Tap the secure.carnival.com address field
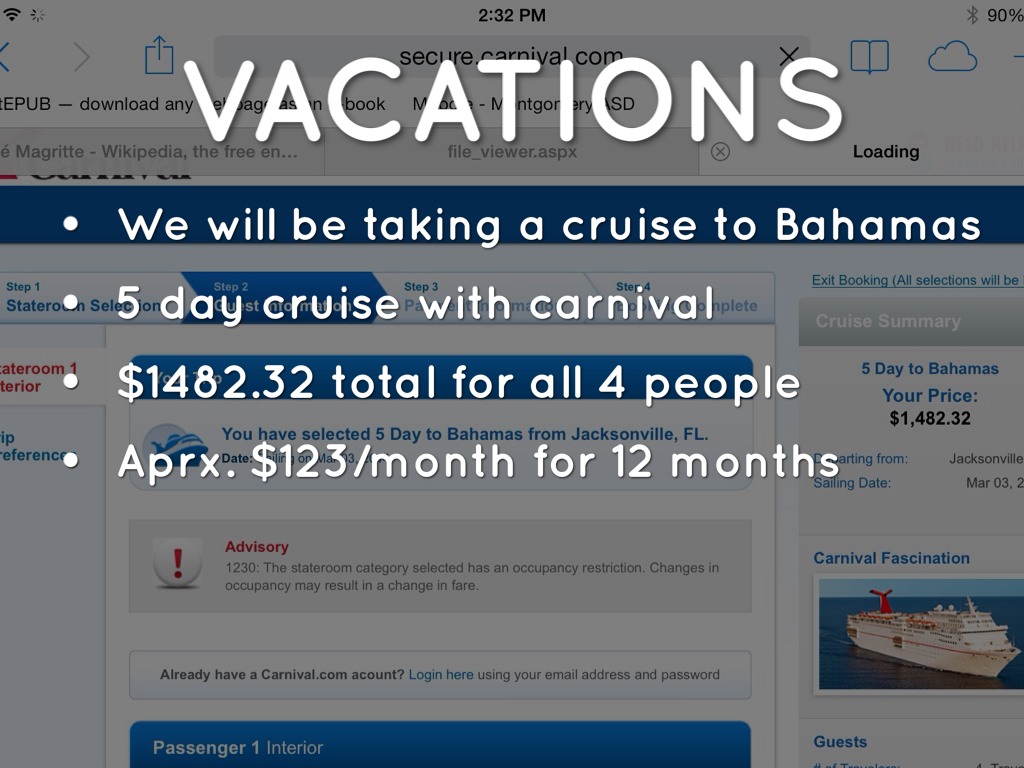The height and width of the screenshot is (768, 1024). click(x=510, y=57)
